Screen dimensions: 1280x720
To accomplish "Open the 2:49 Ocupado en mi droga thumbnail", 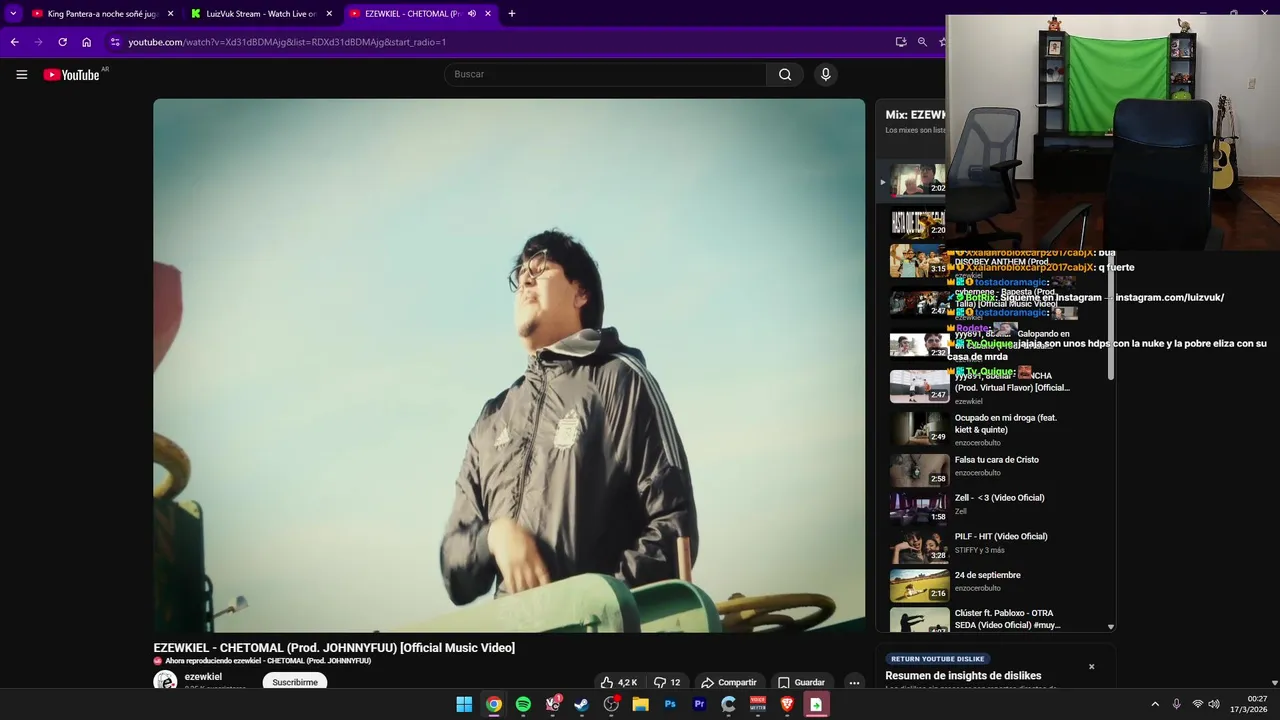I will click(919, 427).
